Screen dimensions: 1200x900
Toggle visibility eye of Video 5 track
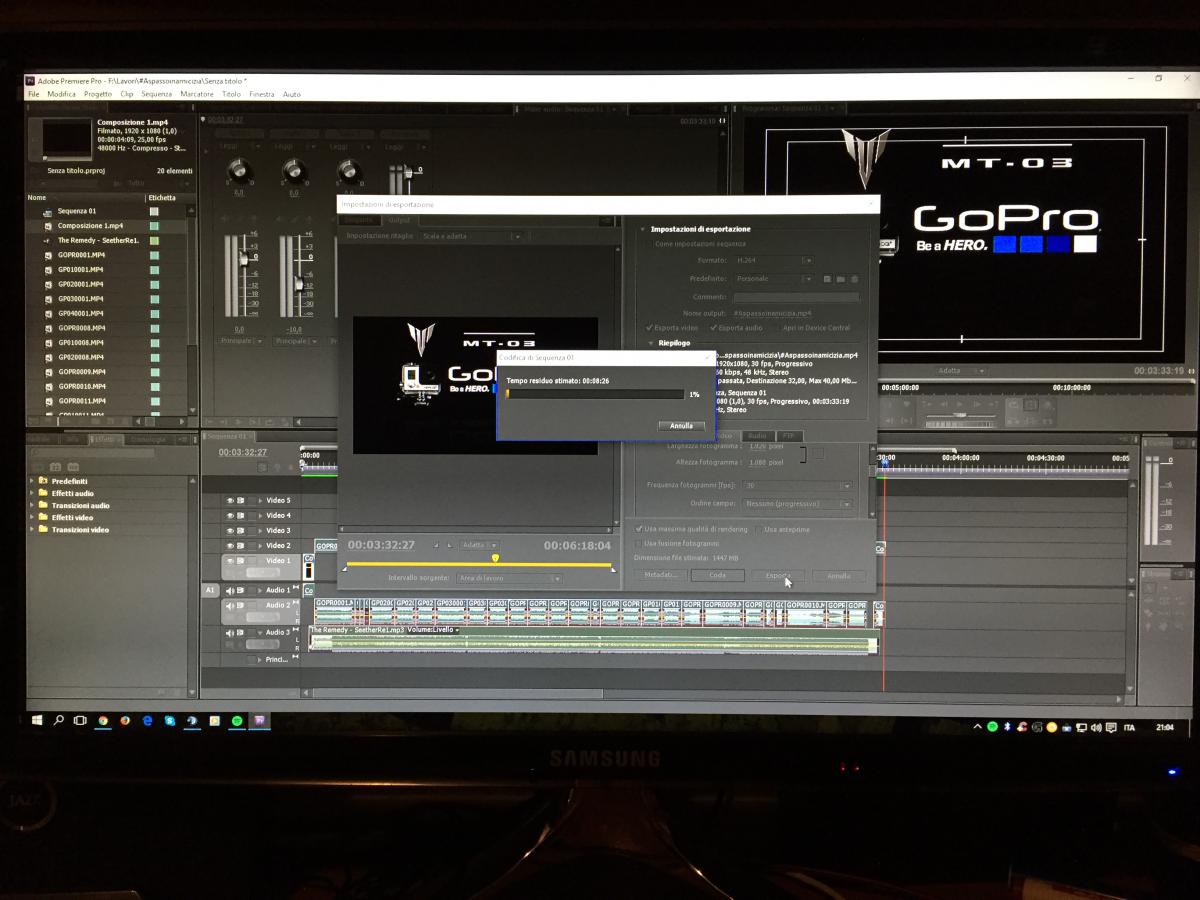[230, 500]
